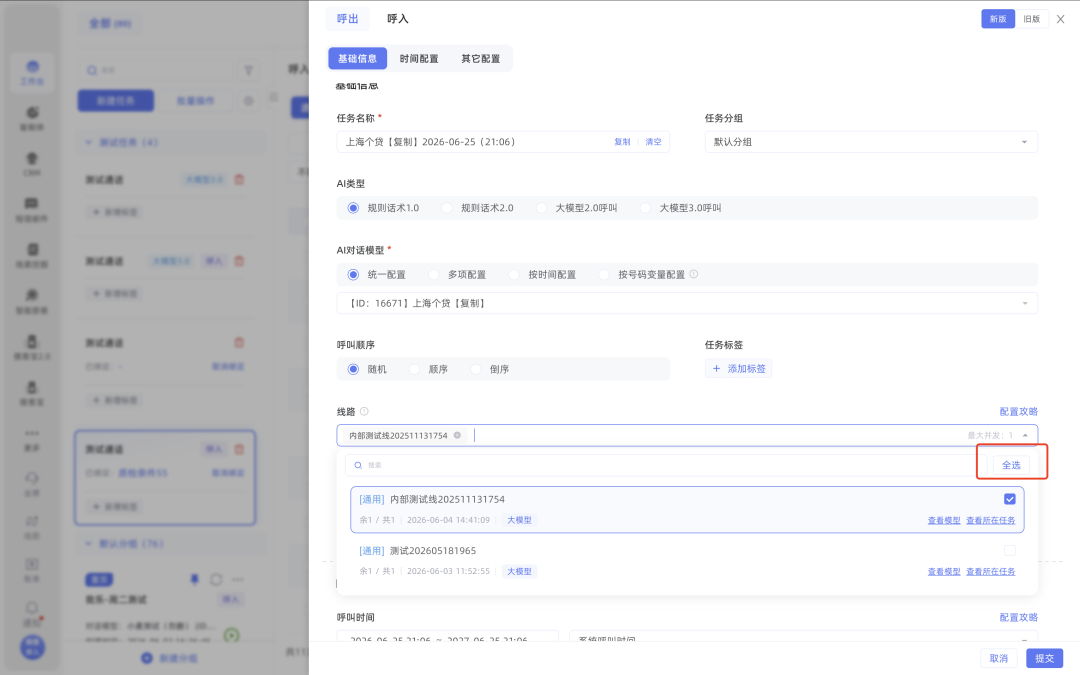1080x675 pixels.
Task: Click 查看模型 for 内部测试线202511131754
Action: (x=944, y=521)
